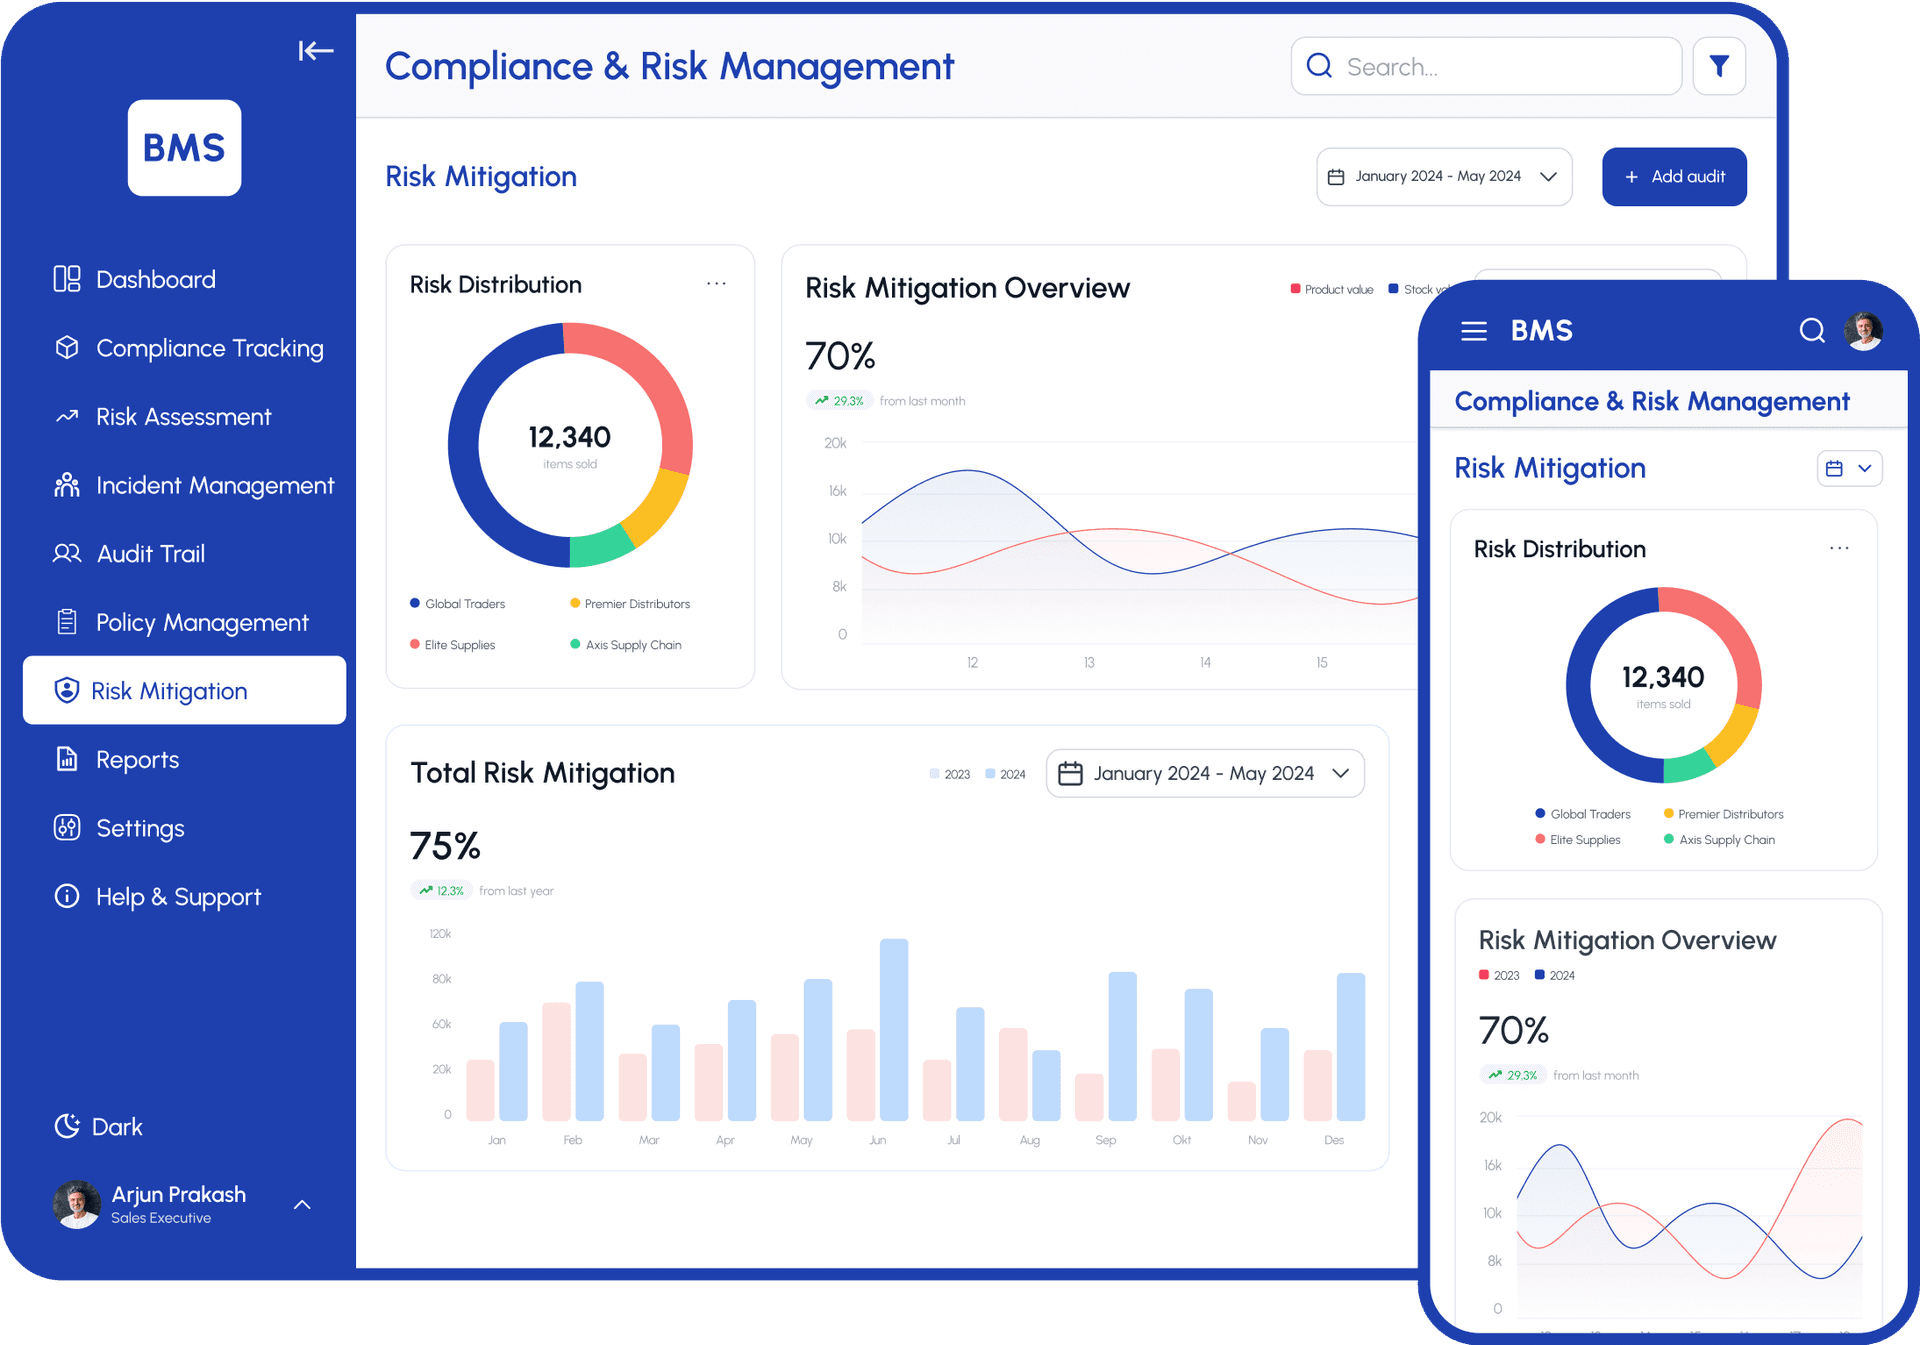Open the calendar dropdown on the mobile Risk Mitigation

(1849, 468)
